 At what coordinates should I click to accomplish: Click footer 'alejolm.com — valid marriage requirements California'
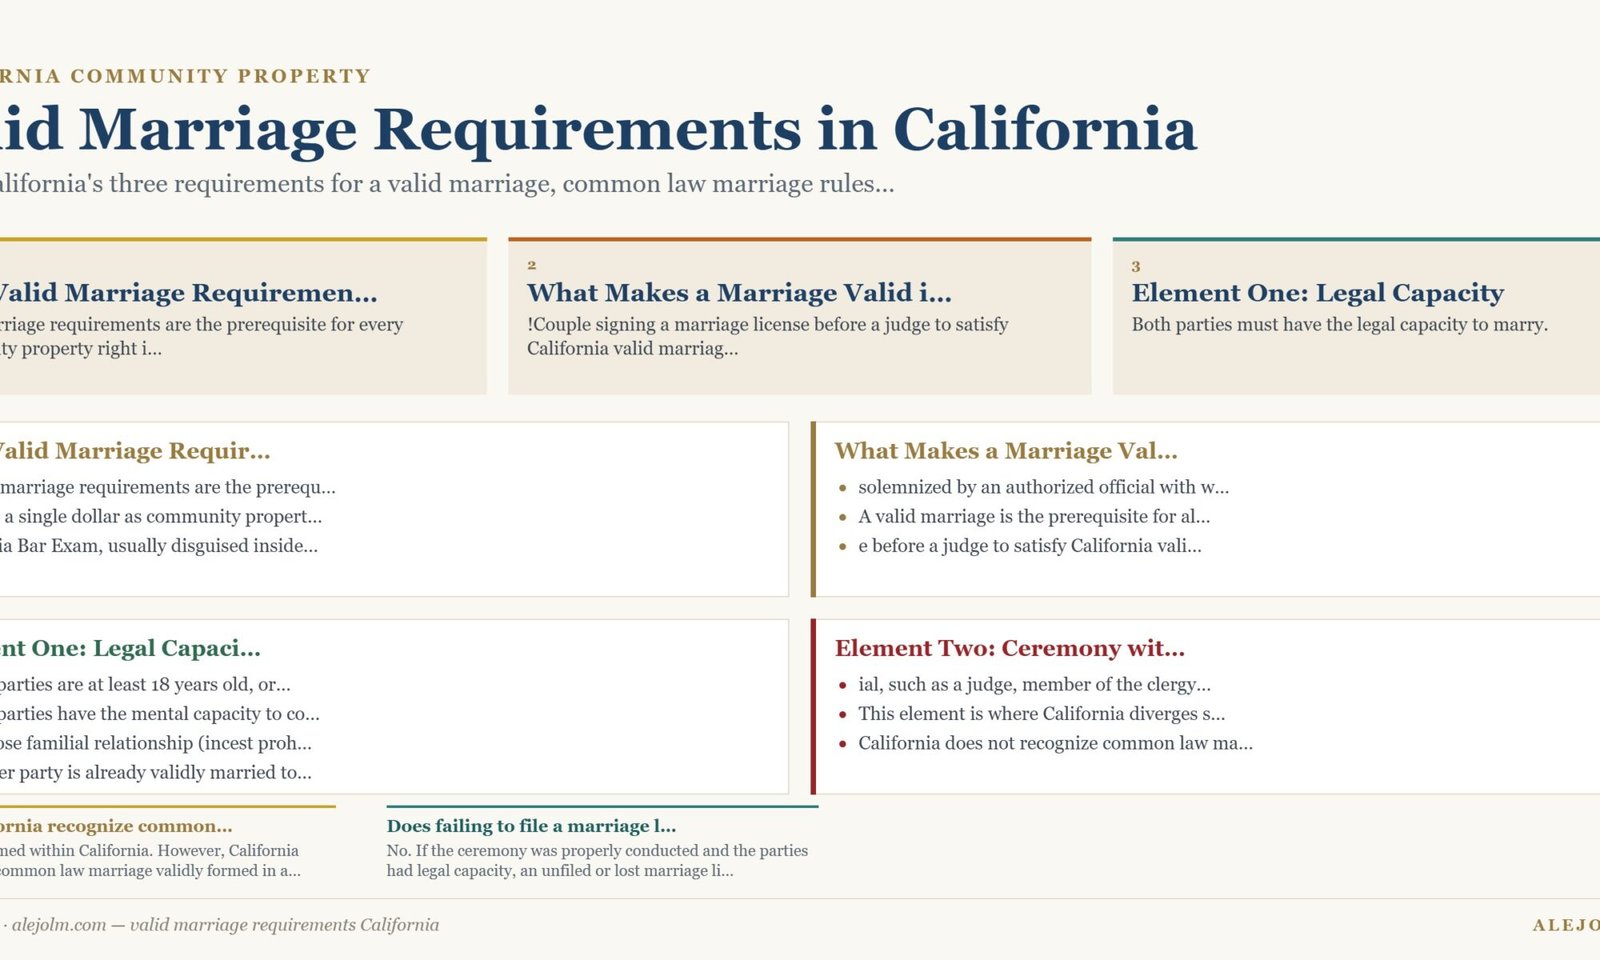click(225, 925)
